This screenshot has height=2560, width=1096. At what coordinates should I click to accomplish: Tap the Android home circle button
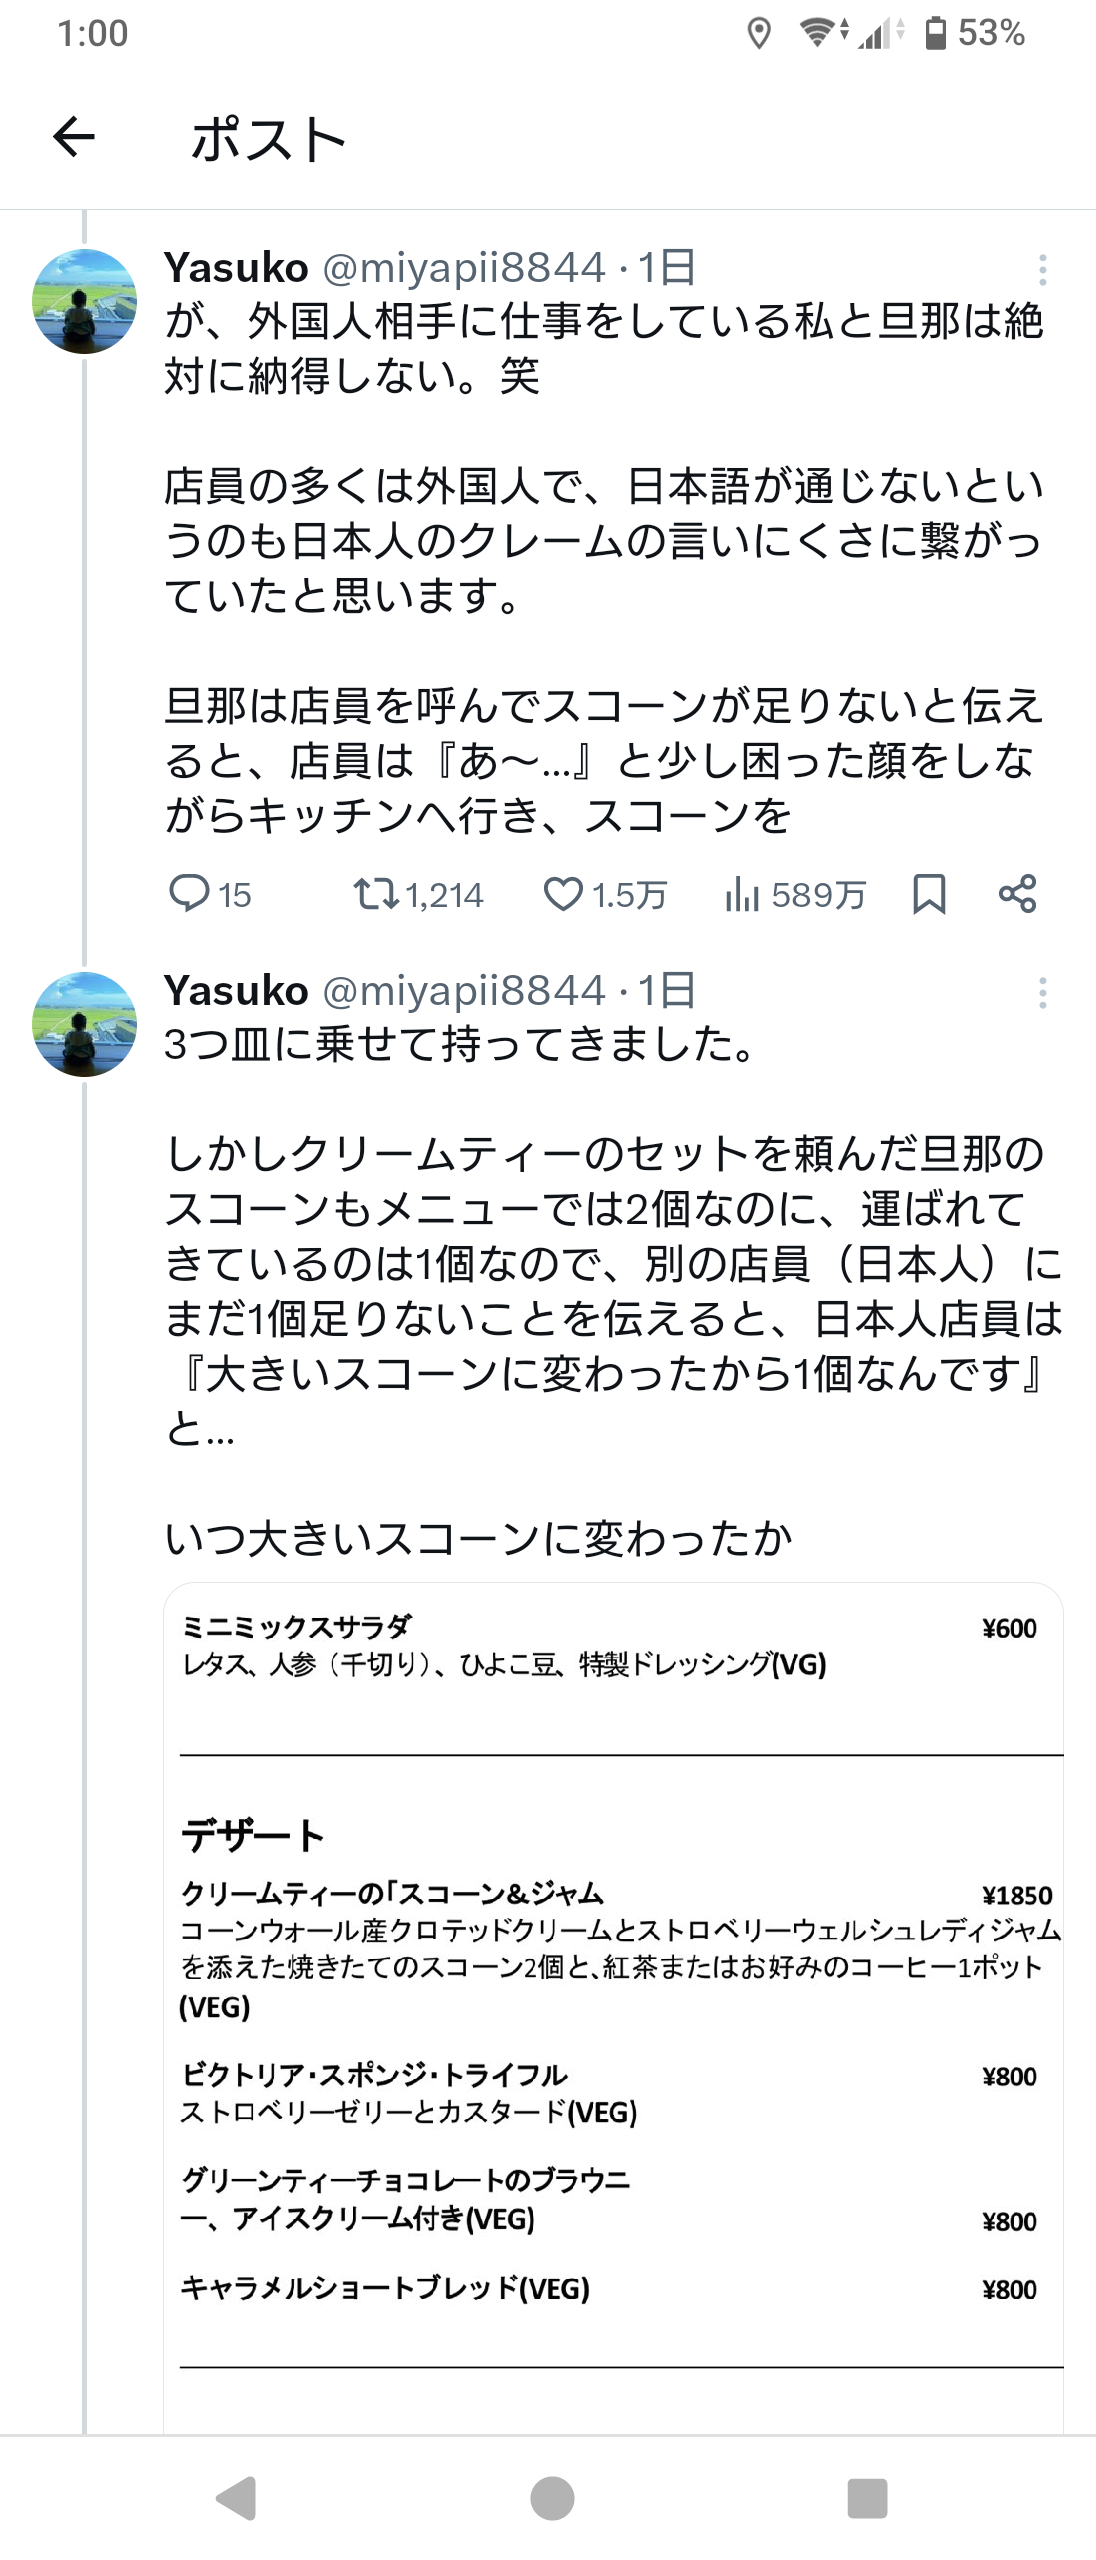[552, 2498]
